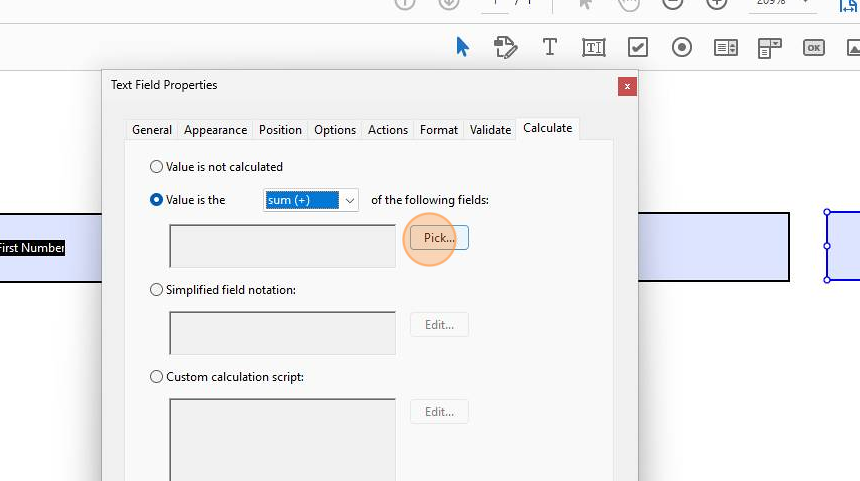Switch to the Appearance tab
Image resolution: width=860 pixels, height=481 pixels.
coord(216,130)
